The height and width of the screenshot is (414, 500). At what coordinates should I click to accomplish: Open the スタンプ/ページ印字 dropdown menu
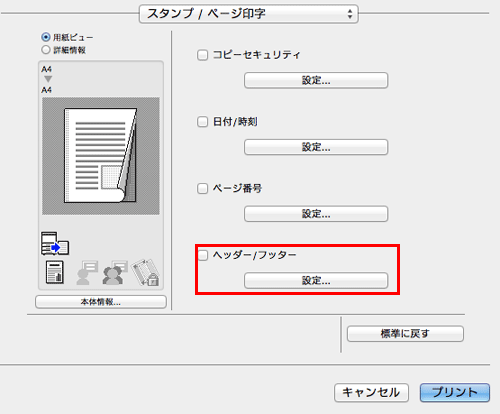point(249,14)
